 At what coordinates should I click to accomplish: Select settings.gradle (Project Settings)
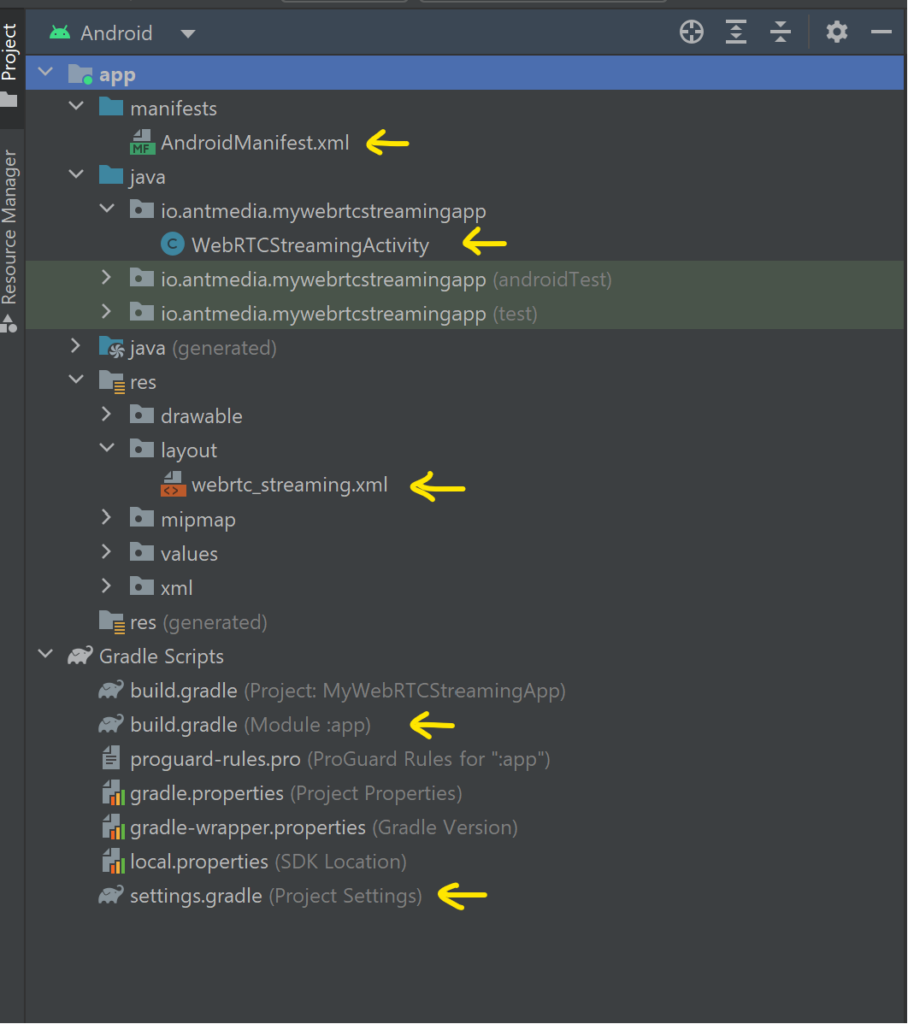[x=276, y=896]
